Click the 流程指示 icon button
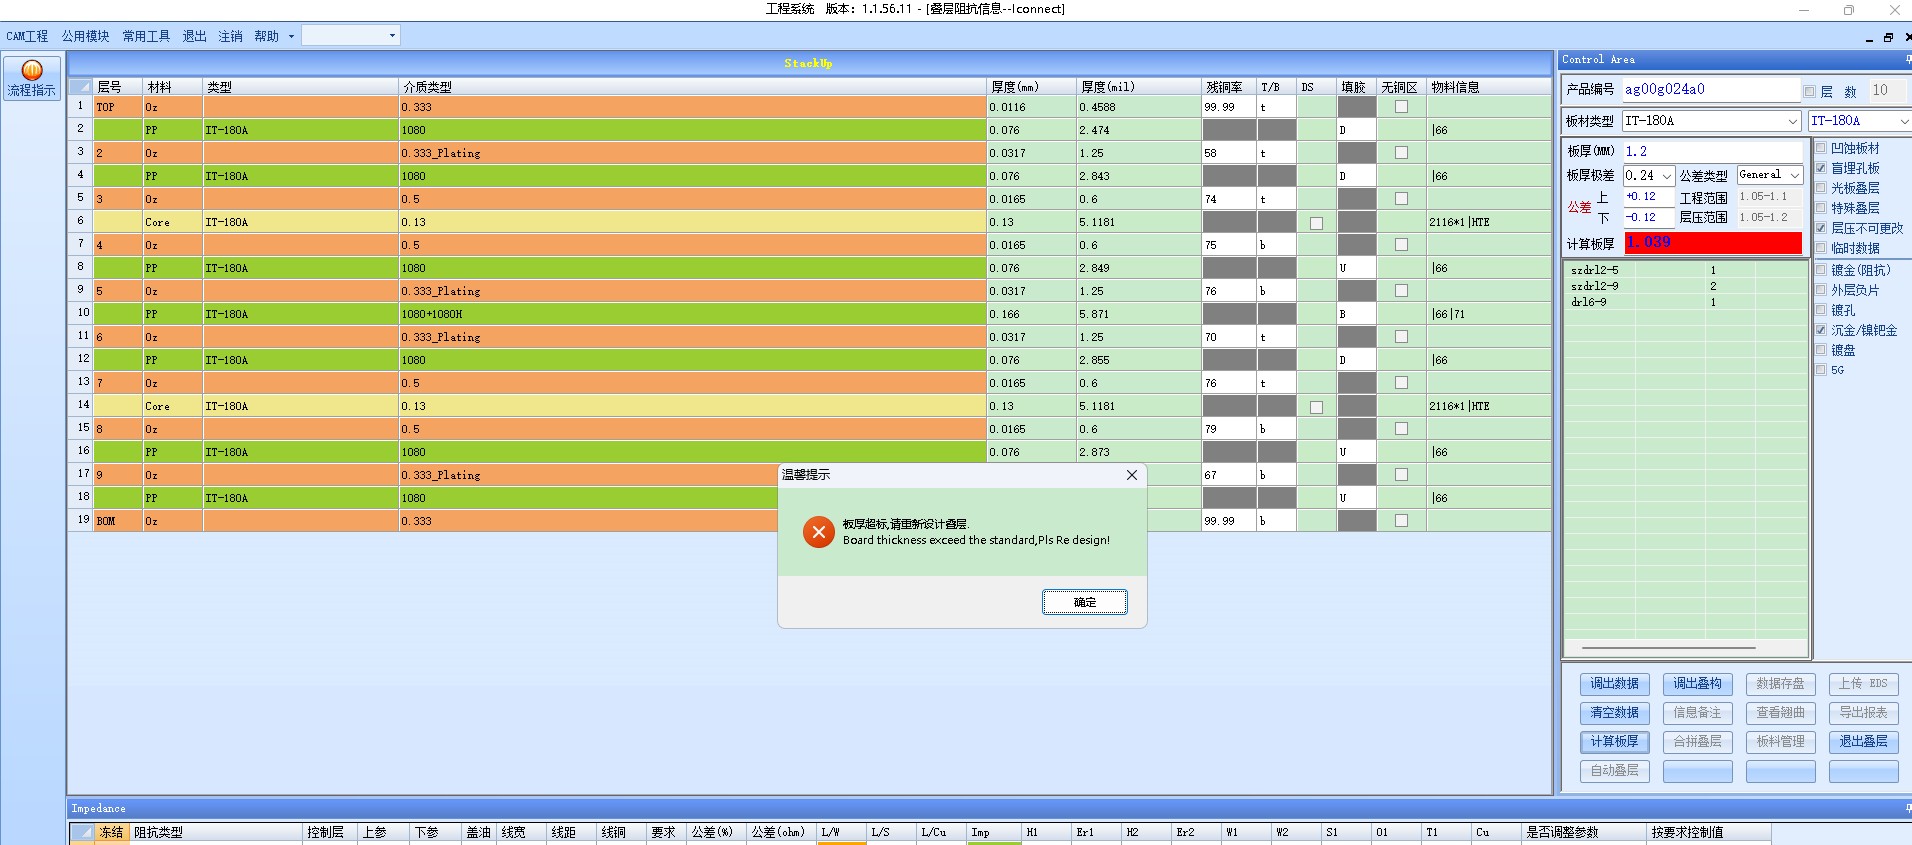The width and height of the screenshot is (1912, 845). (32, 78)
